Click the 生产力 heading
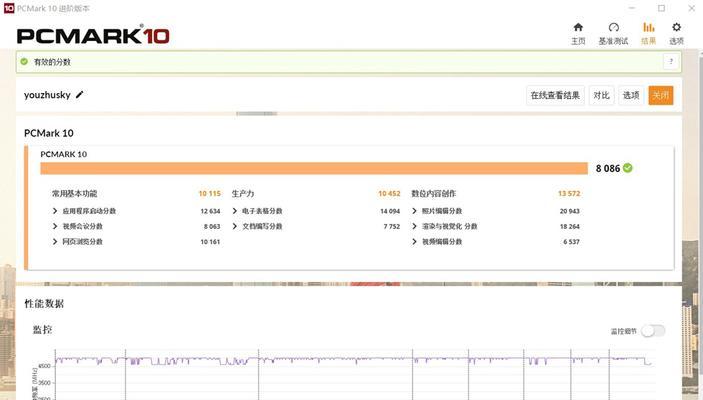This screenshot has height=400, width=703. point(243,193)
